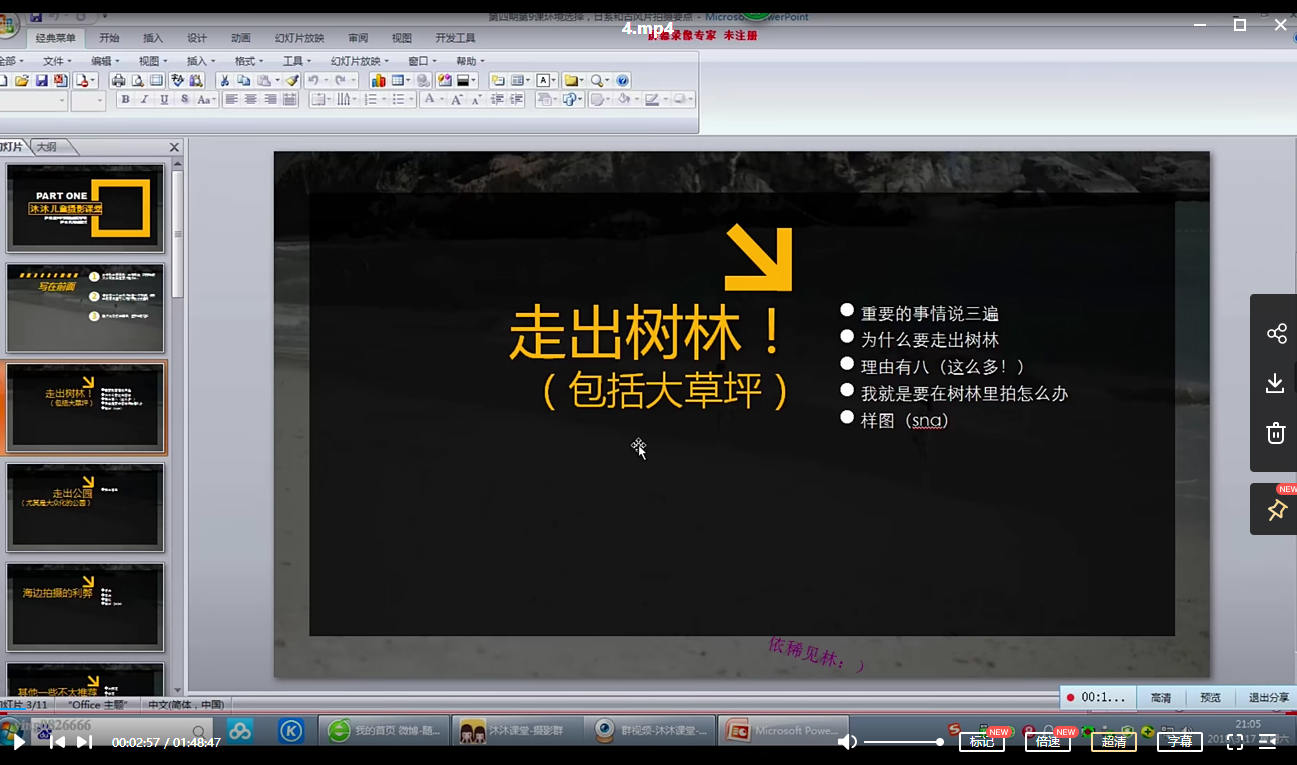Click the share icon in the video sidebar
The image size is (1297, 765).
click(1275, 333)
